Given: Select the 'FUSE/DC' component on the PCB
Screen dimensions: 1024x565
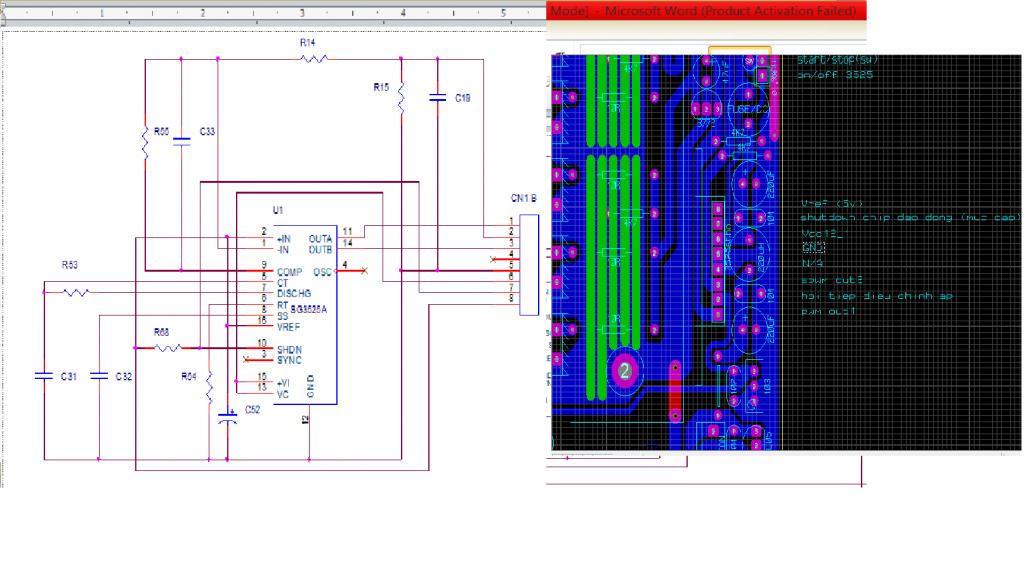Looking at the screenshot, I should coord(748,108).
